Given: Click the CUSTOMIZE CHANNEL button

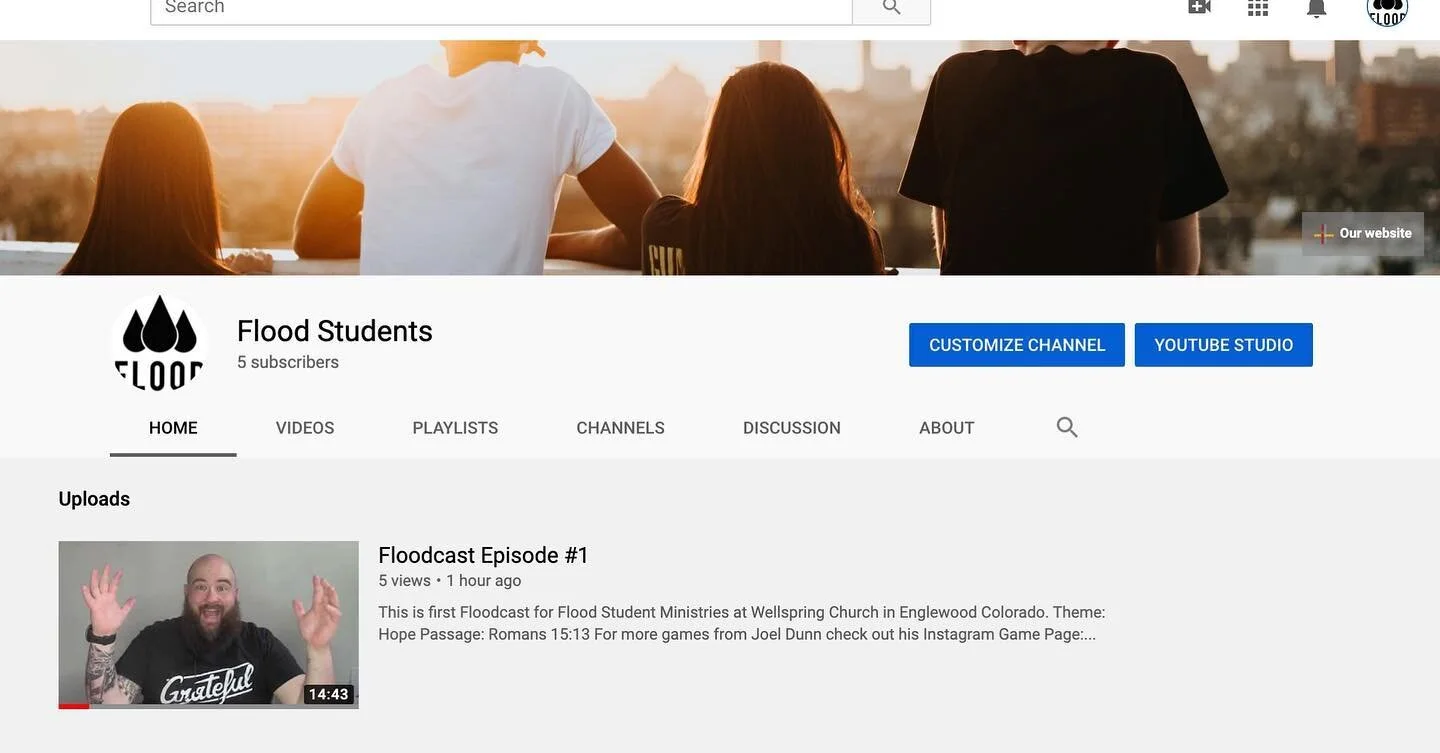Looking at the screenshot, I should (x=1017, y=345).
